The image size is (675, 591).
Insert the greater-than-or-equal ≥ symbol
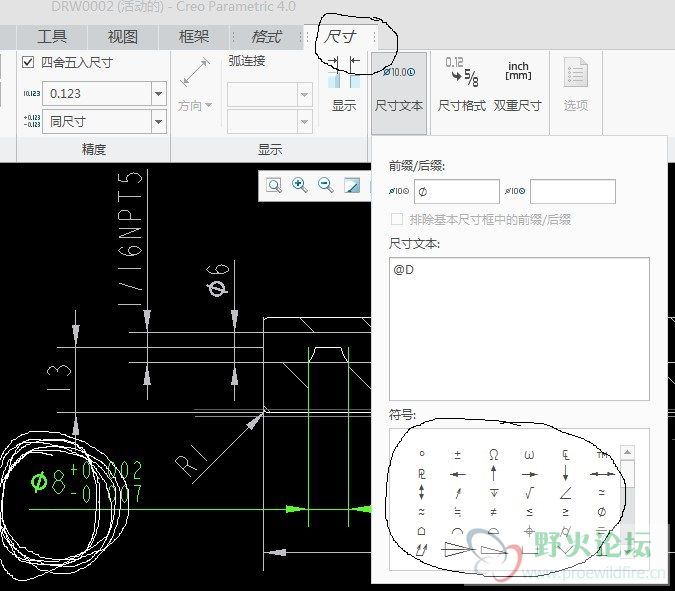click(x=566, y=512)
